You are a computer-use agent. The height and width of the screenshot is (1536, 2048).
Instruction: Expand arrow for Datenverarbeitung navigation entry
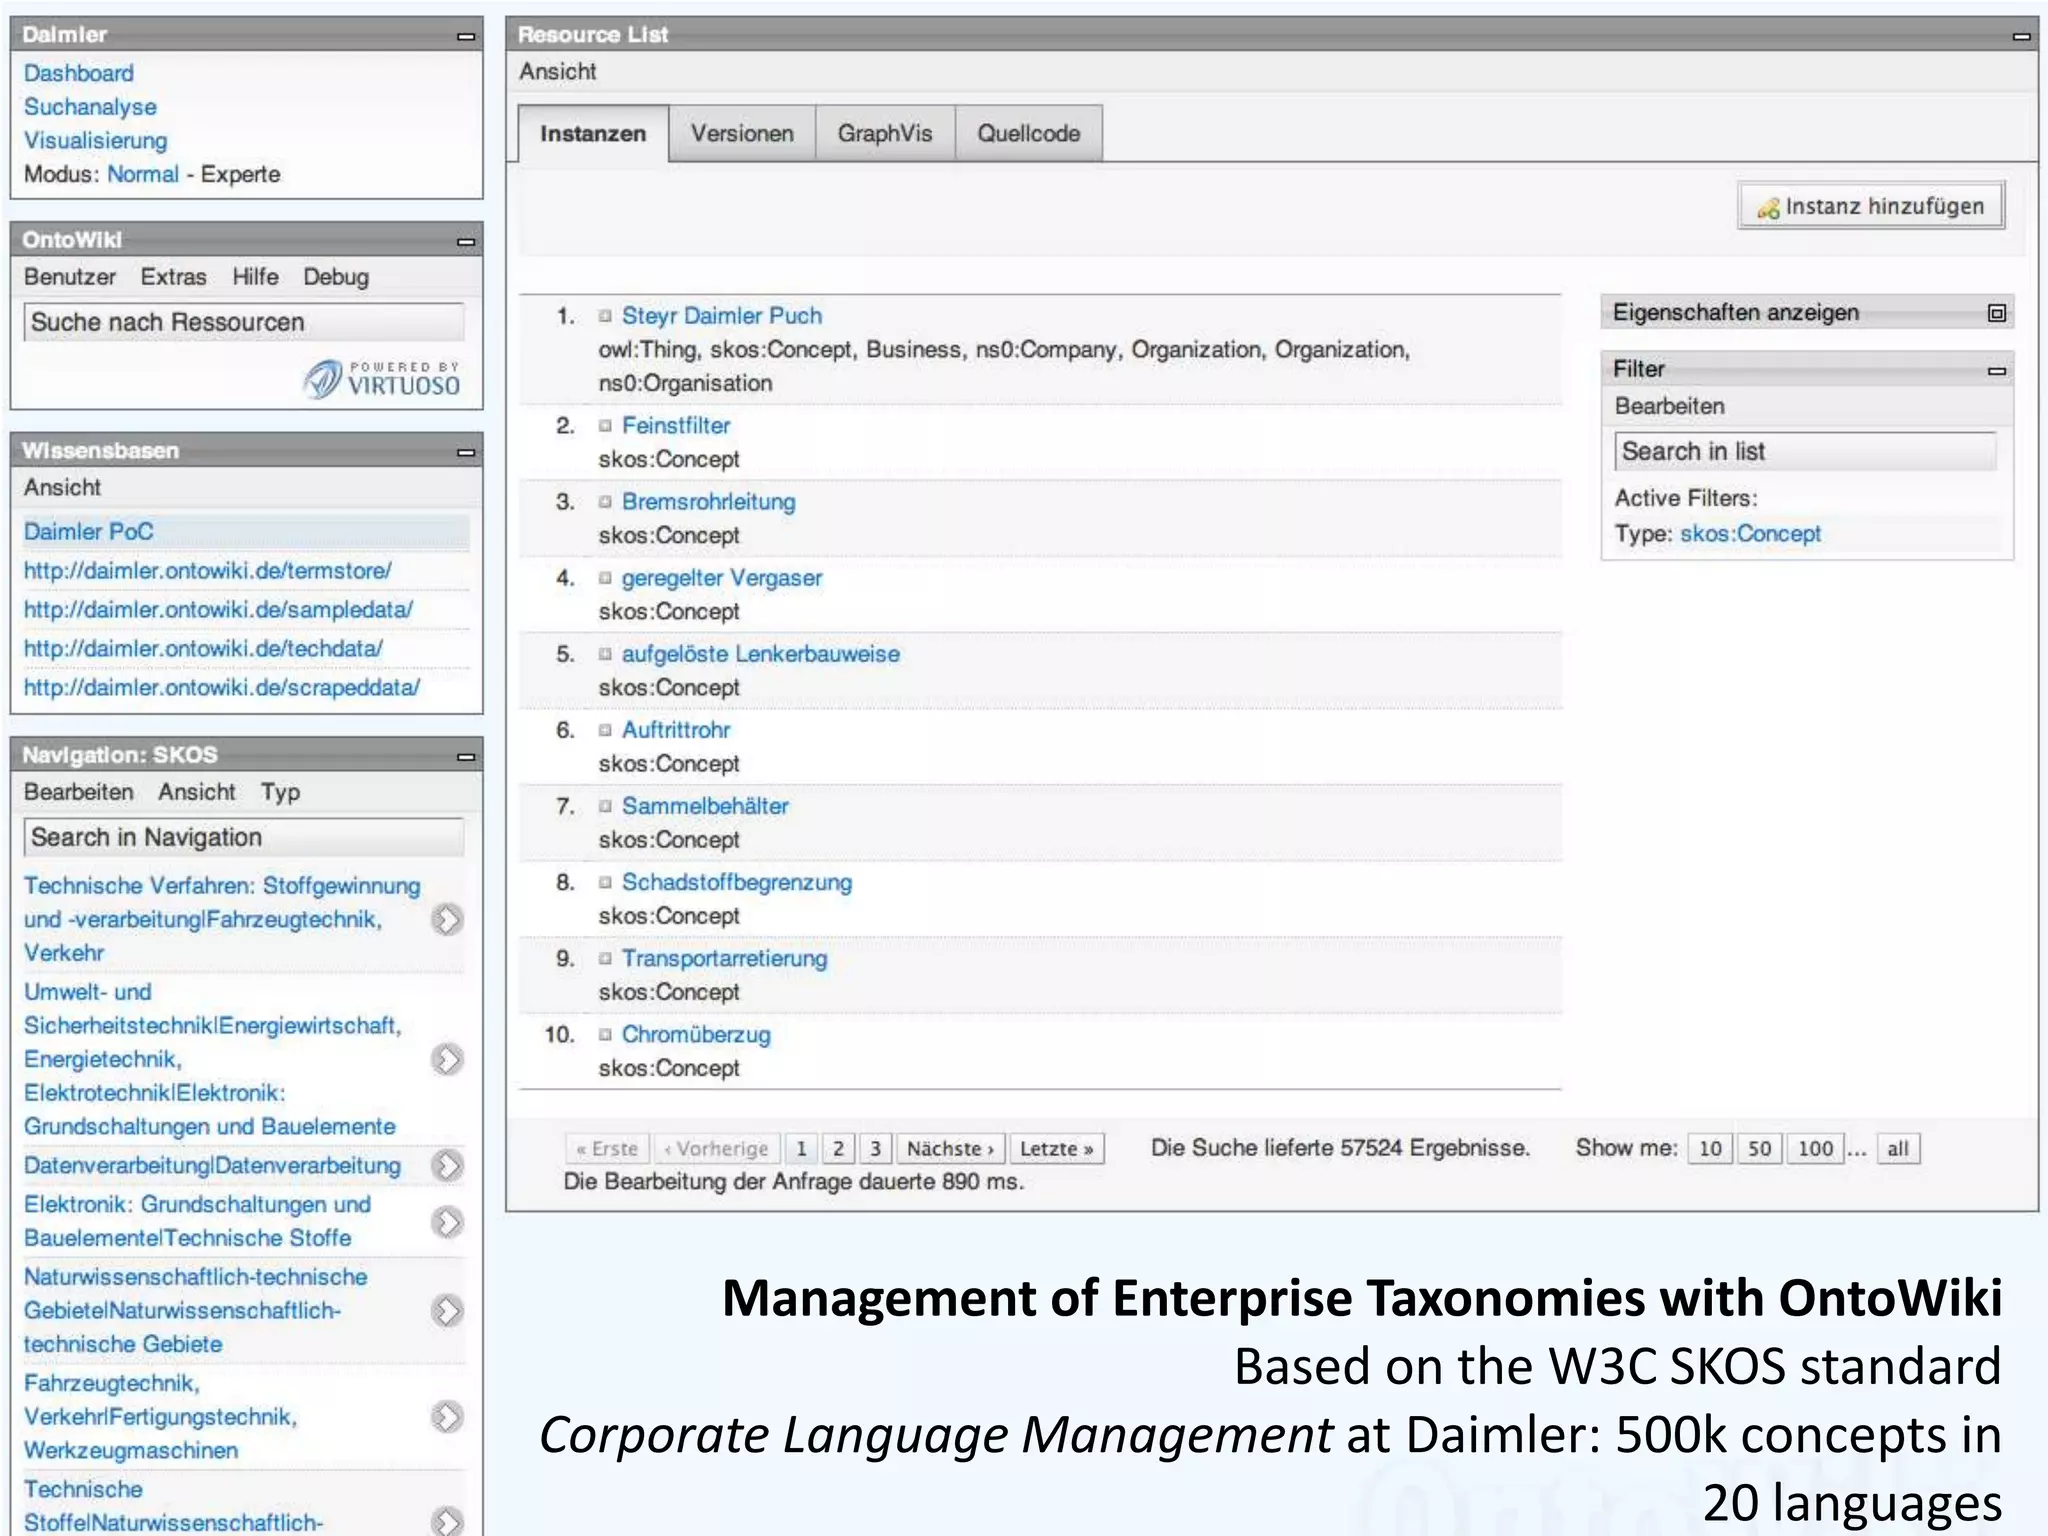click(448, 1165)
